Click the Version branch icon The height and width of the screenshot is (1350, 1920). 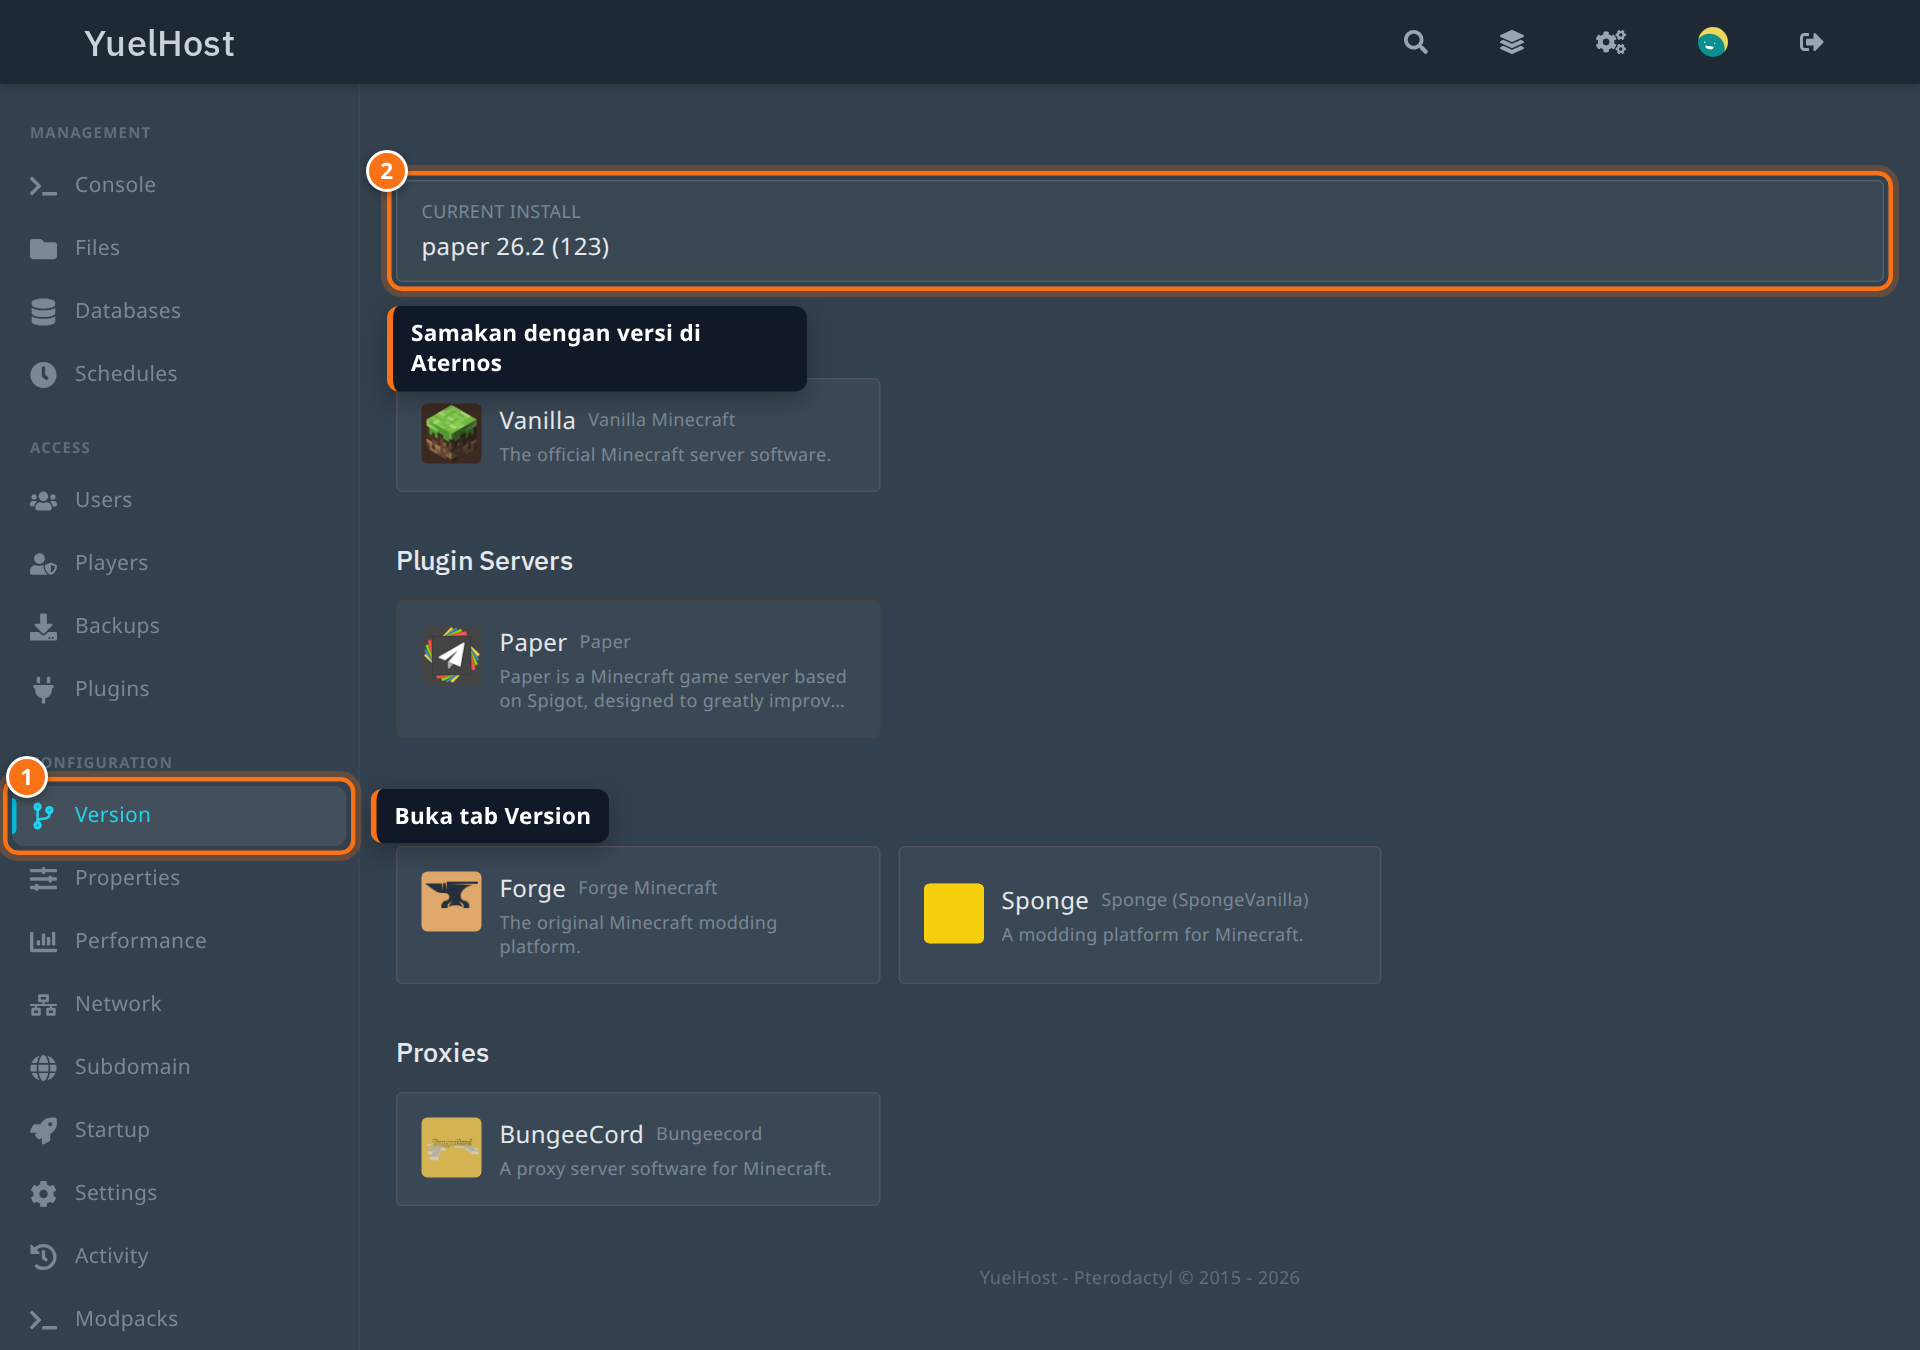click(x=43, y=815)
